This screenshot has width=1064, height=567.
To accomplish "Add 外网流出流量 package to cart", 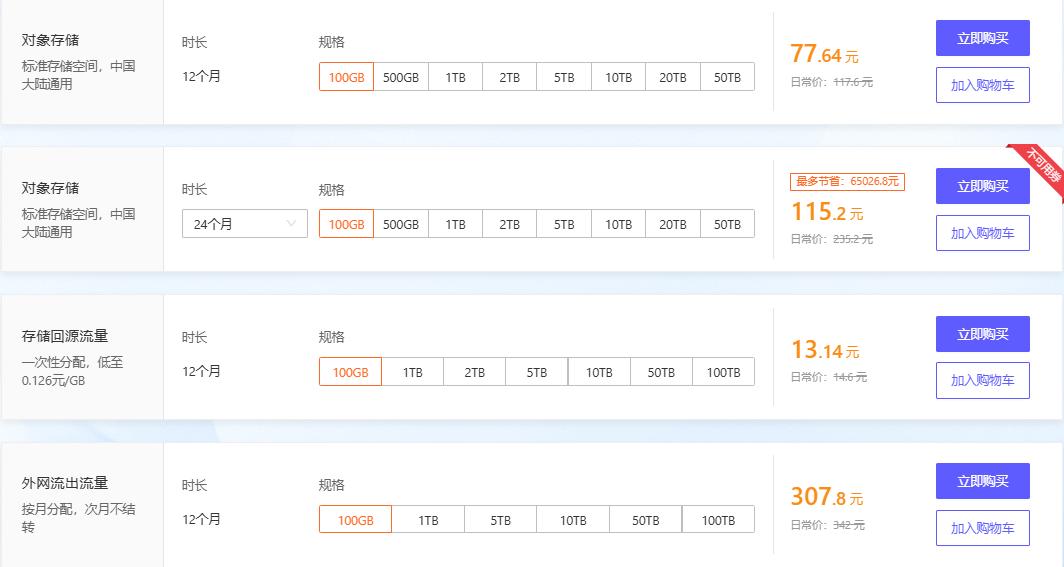I will point(982,528).
